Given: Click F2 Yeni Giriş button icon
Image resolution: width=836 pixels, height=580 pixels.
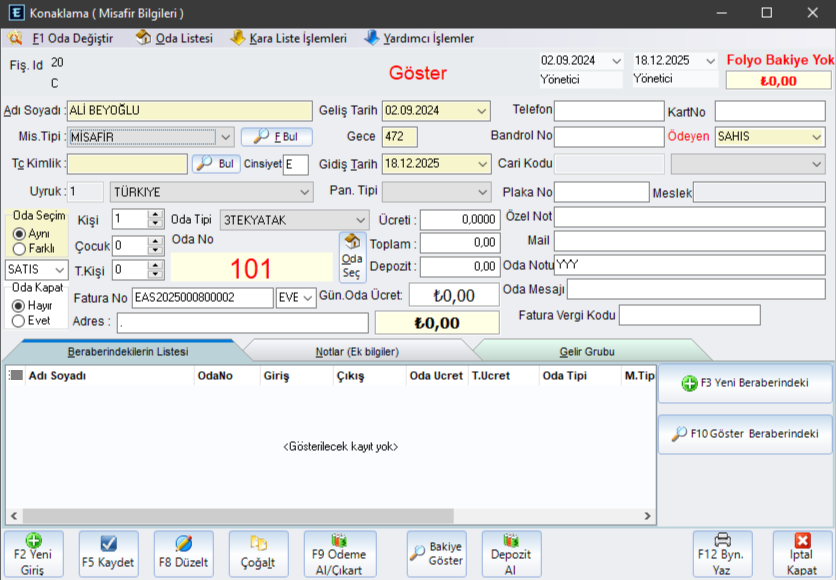Looking at the screenshot, I should (x=33, y=541).
